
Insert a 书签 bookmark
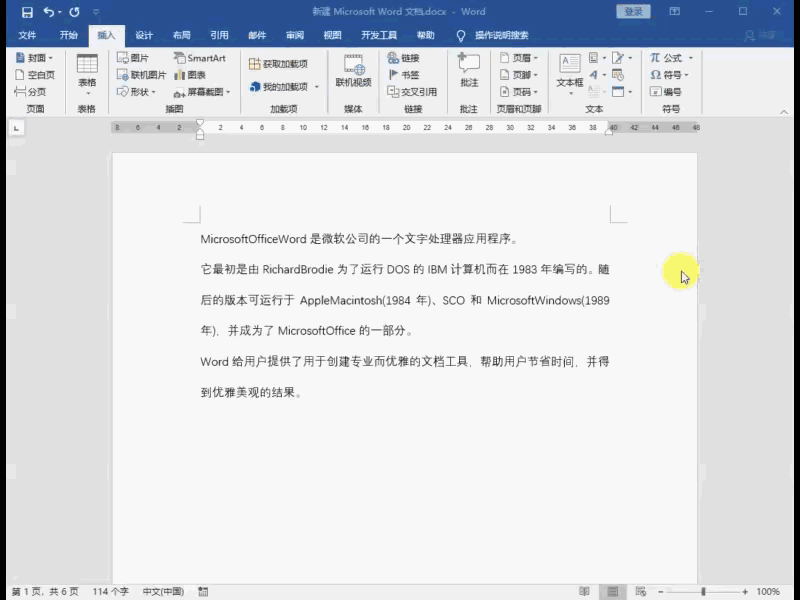point(404,75)
